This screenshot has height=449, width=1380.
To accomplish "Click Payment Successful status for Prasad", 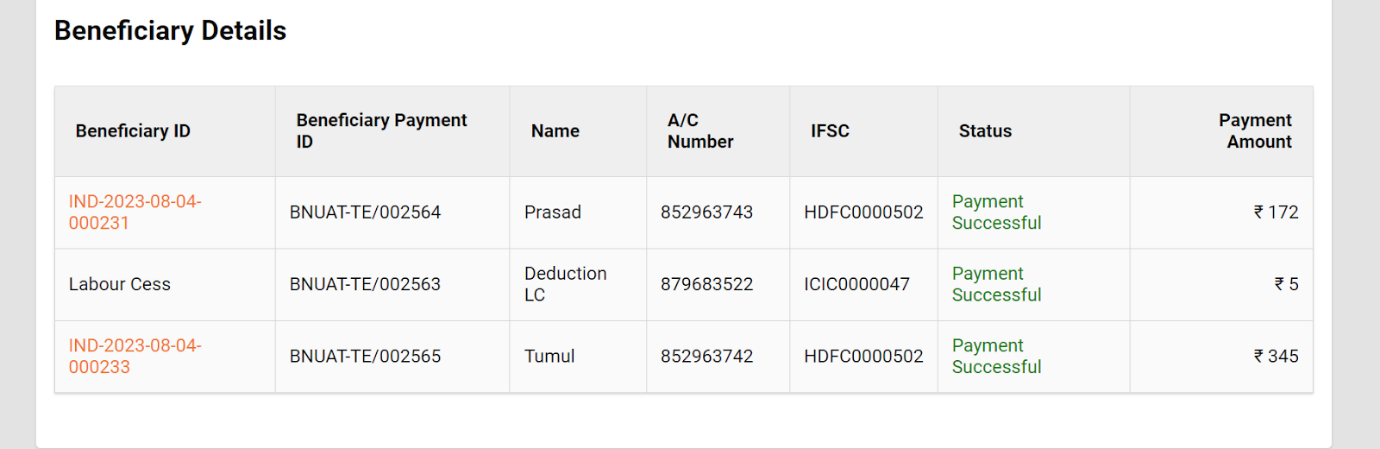I will coord(996,212).
